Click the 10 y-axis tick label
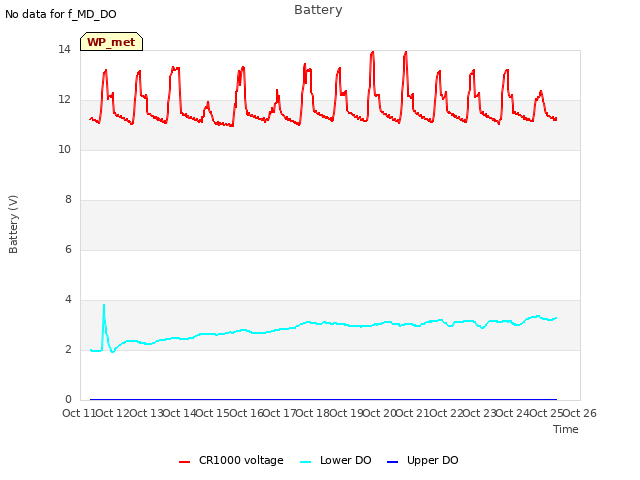640x480 pixels. pyautogui.click(x=64, y=149)
